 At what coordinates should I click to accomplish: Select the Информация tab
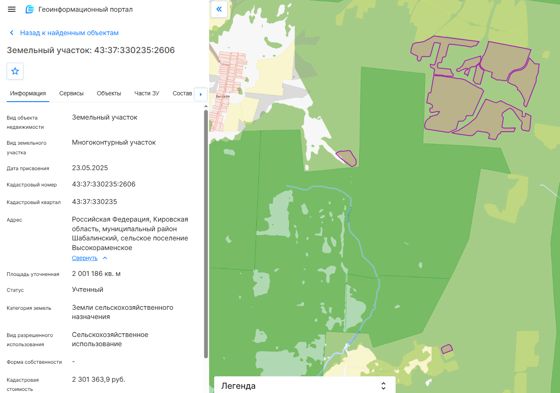[x=28, y=94]
